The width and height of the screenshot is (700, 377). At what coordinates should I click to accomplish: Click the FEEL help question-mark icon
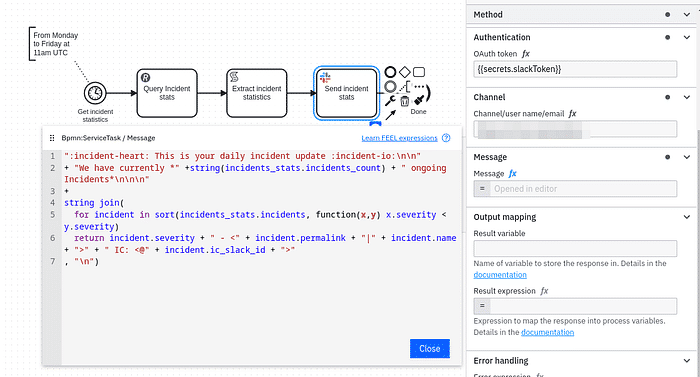pos(446,138)
